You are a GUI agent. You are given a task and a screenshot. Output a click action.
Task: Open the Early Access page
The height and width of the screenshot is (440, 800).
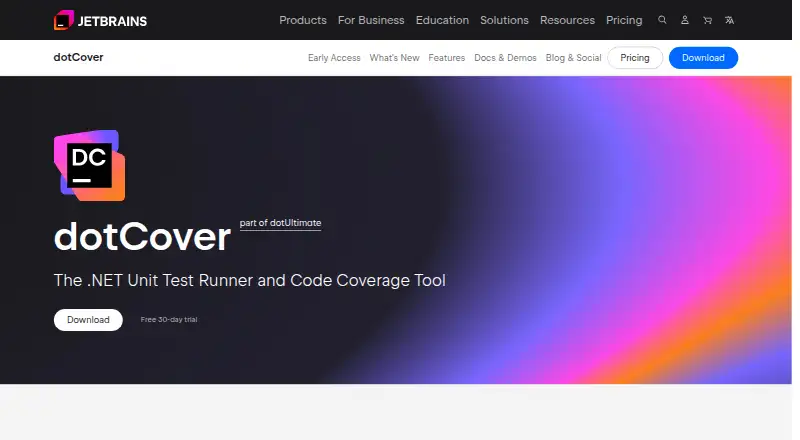(x=334, y=58)
